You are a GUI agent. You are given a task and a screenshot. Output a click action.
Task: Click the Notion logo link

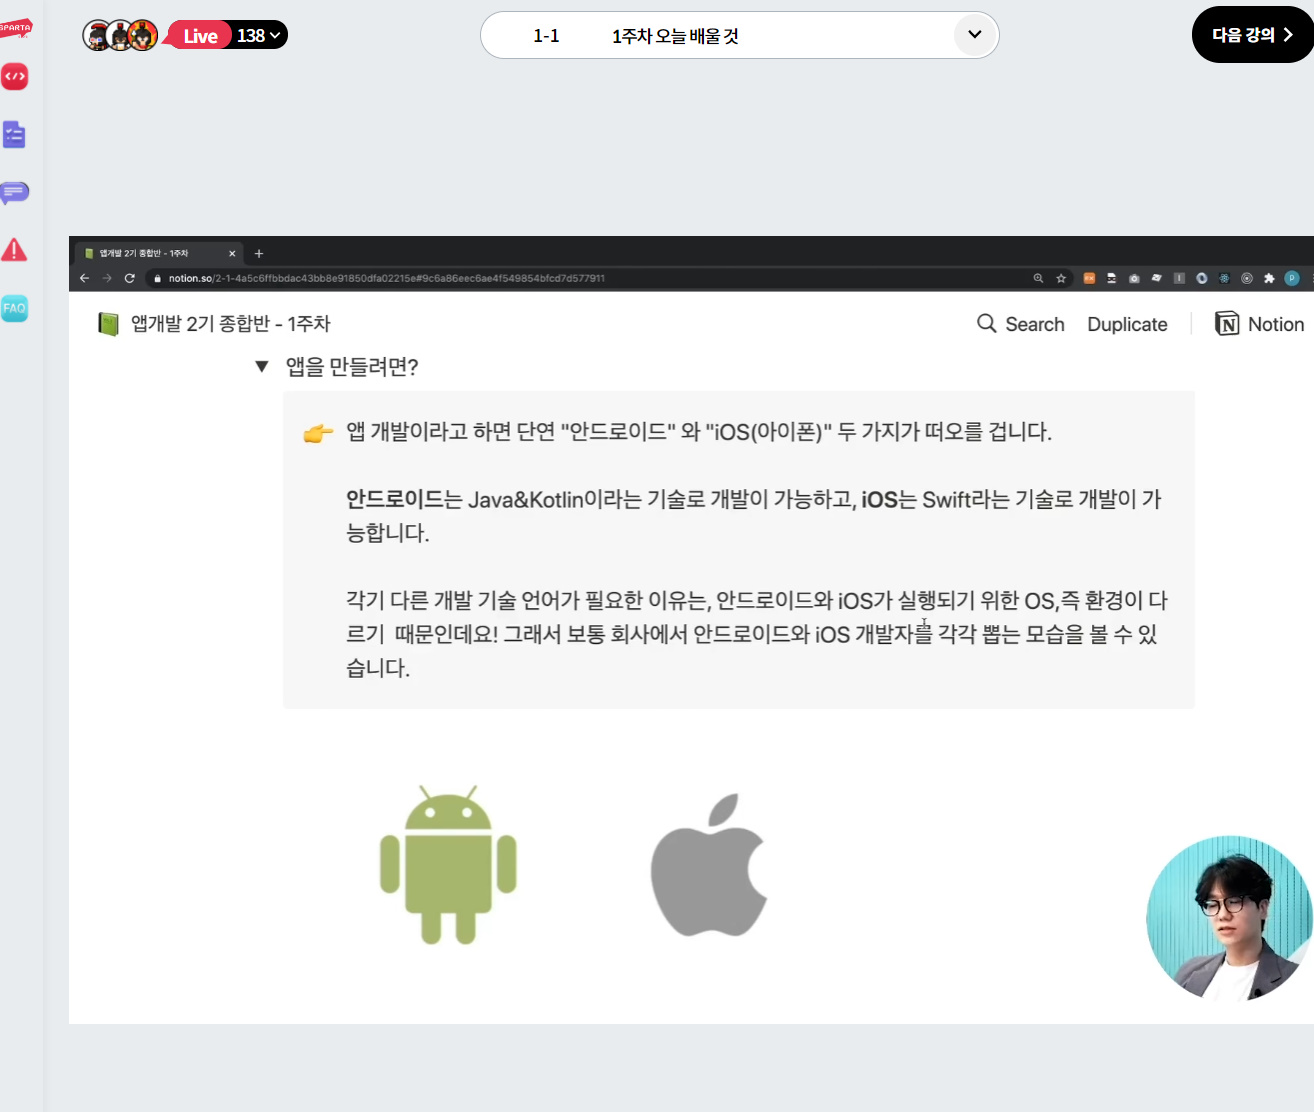(x=1259, y=324)
